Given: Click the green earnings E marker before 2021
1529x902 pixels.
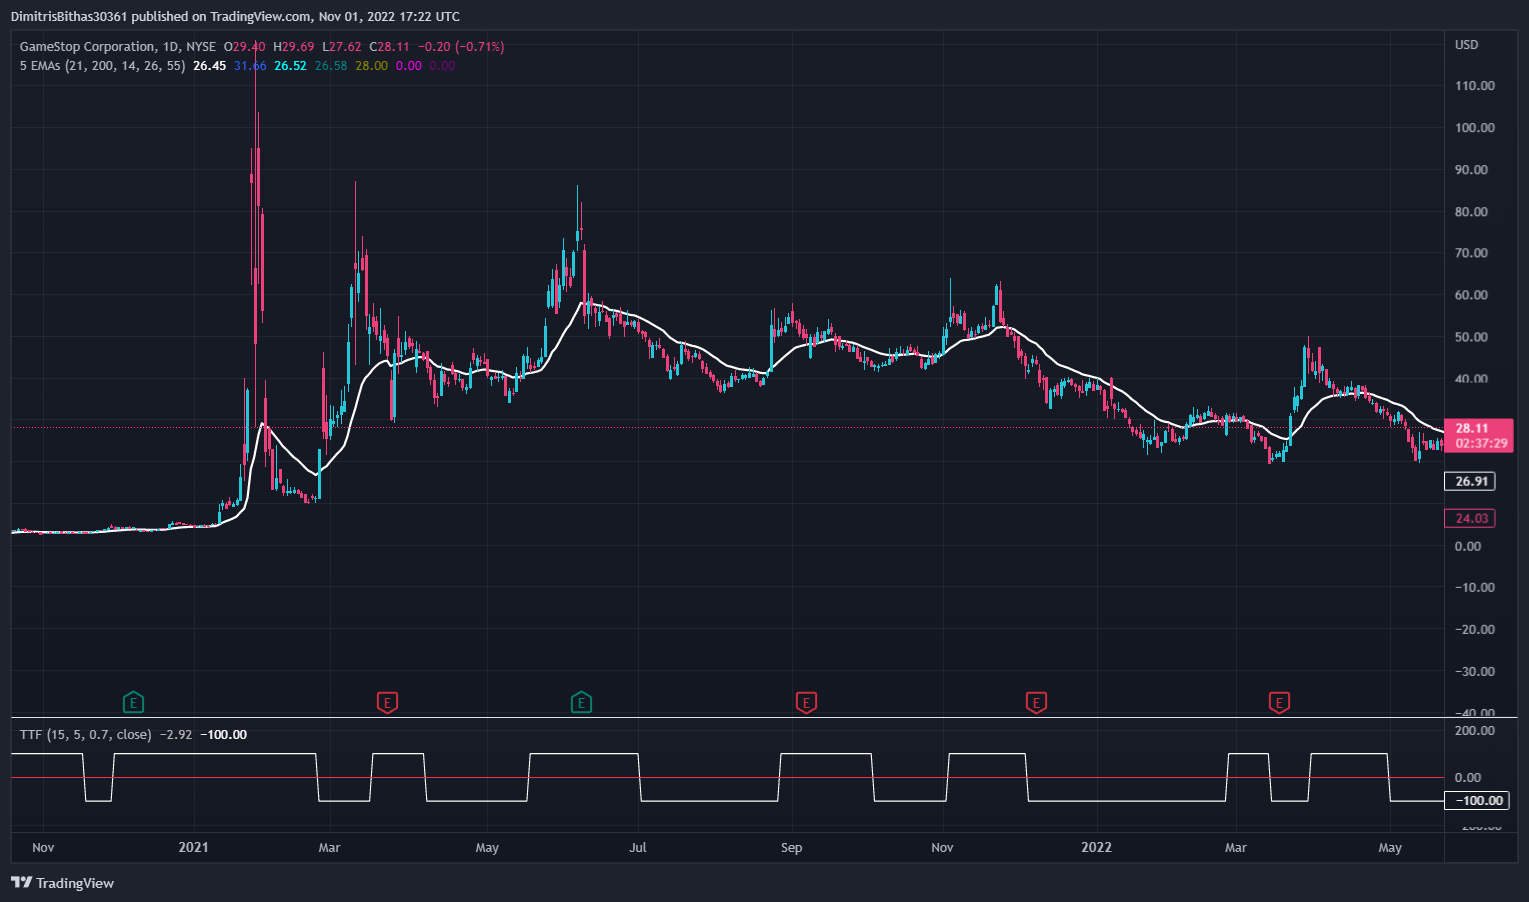Looking at the screenshot, I should [x=133, y=702].
